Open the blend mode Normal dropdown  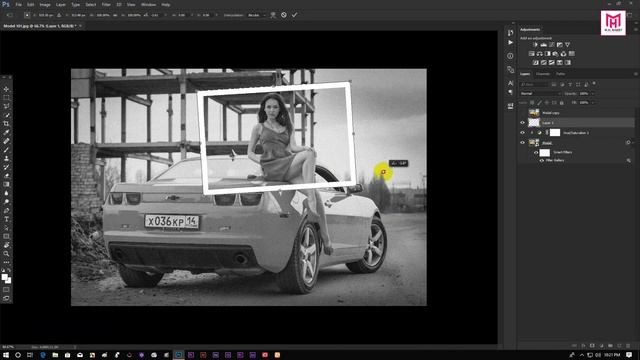(x=540, y=93)
